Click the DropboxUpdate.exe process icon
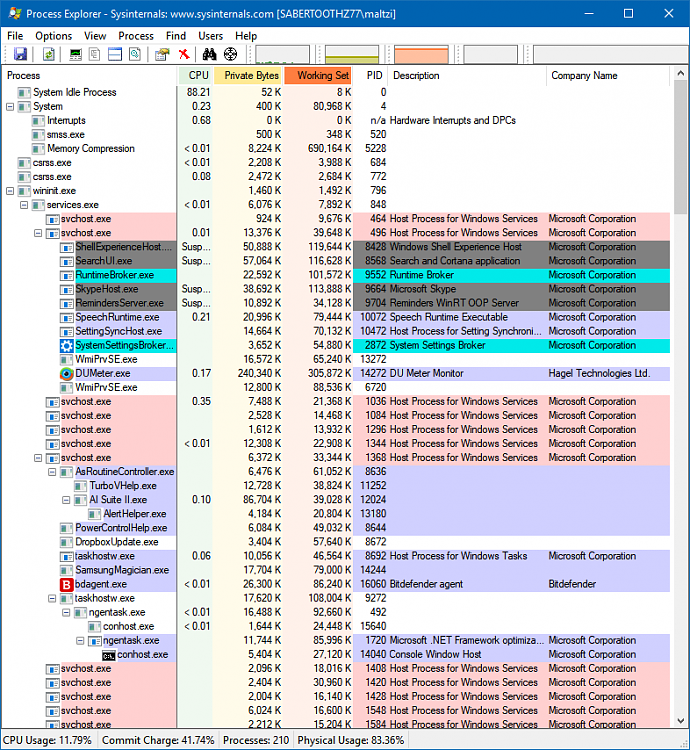 tap(66, 542)
